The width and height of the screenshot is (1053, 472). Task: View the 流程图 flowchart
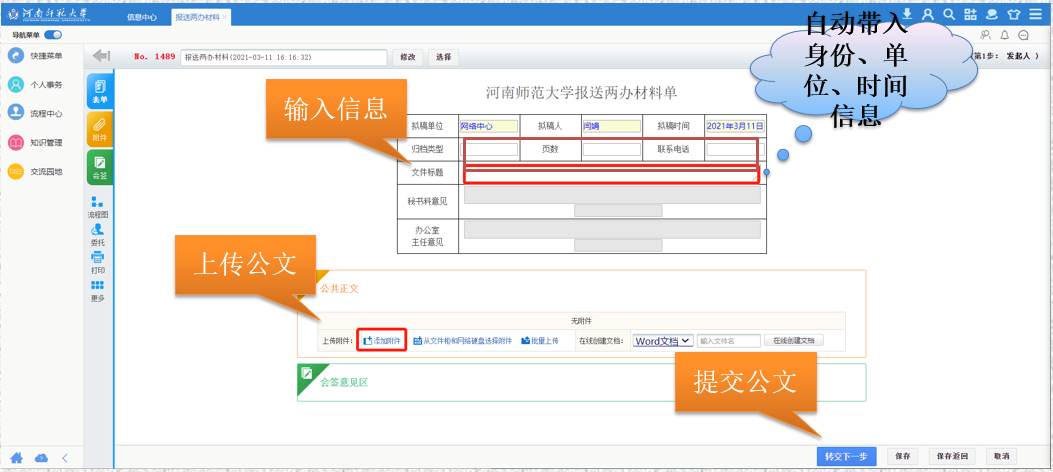pos(97,207)
